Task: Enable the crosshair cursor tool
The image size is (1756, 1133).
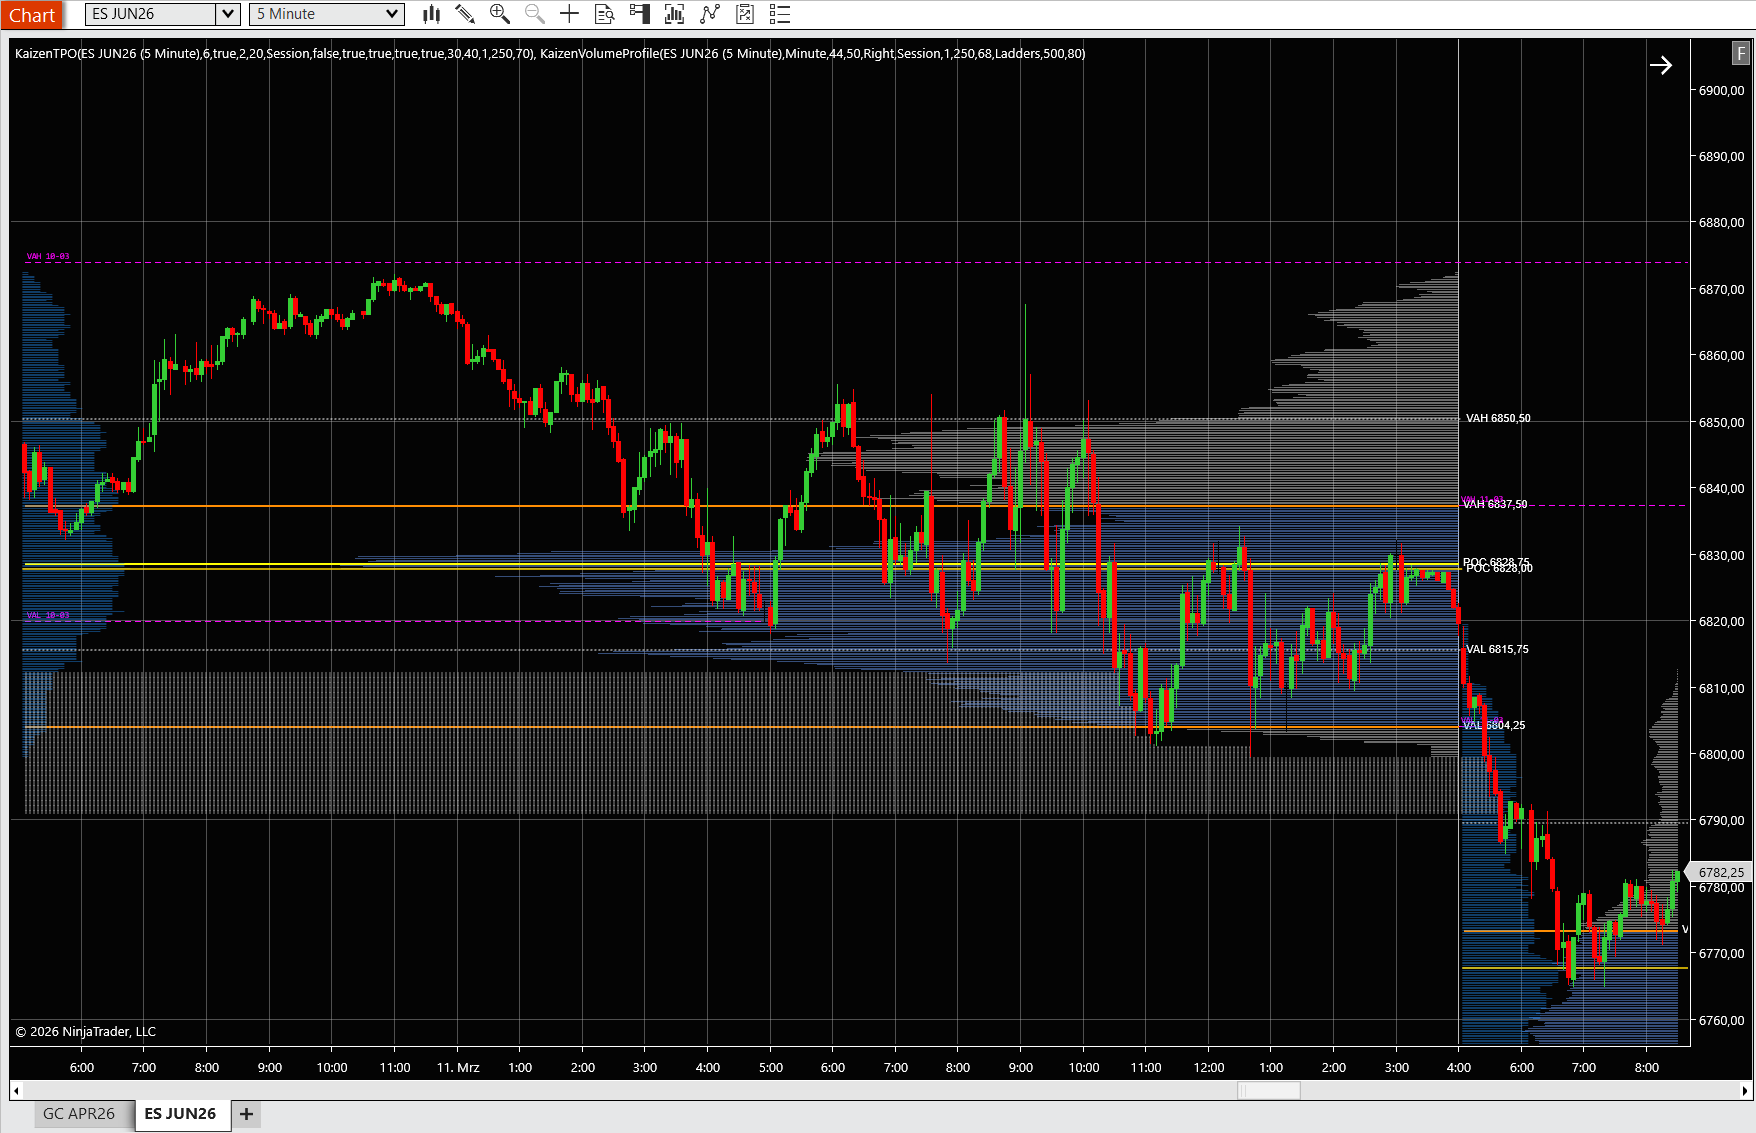Action: (569, 14)
